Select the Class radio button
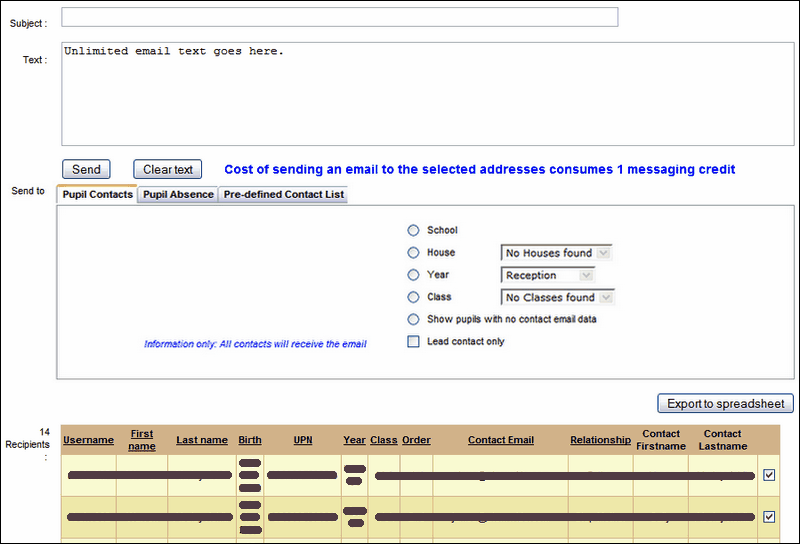800x544 pixels. pyautogui.click(x=413, y=297)
